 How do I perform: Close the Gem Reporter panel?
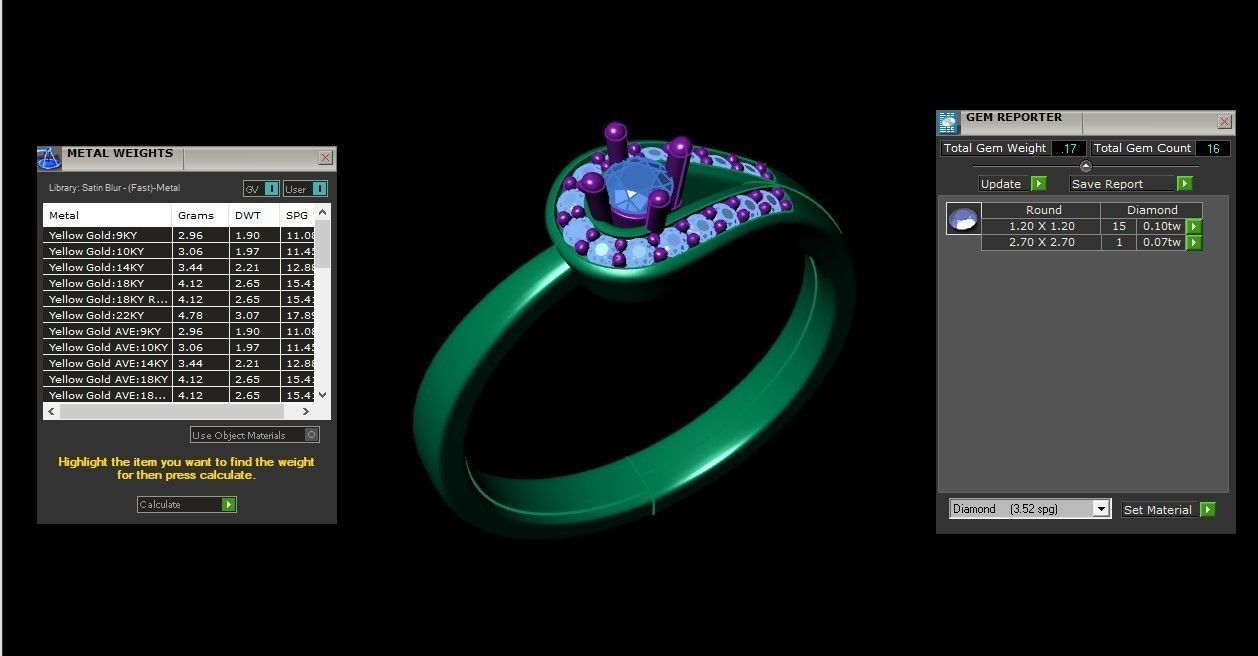(x=1225, y=122)
